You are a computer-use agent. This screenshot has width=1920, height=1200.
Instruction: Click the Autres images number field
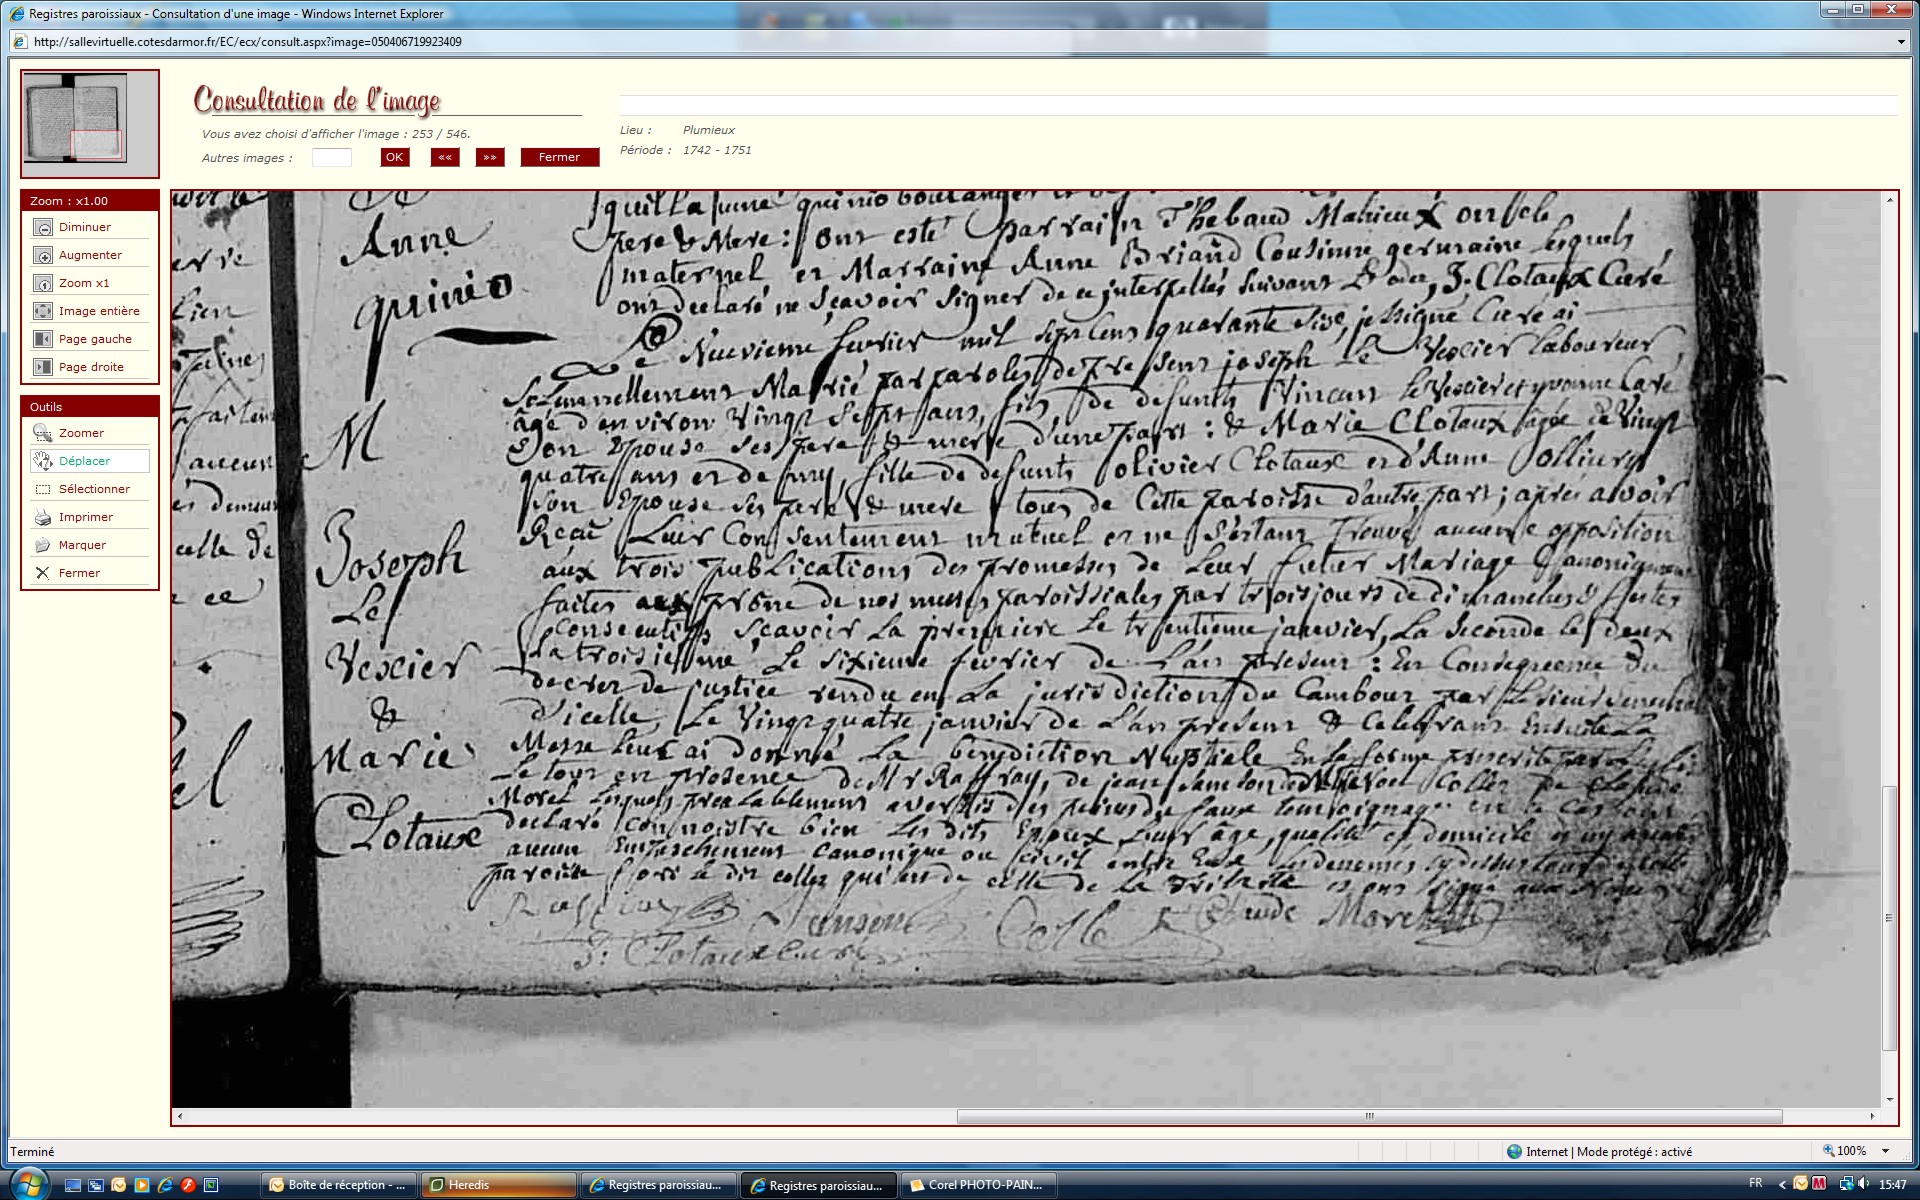click(332, 157)
